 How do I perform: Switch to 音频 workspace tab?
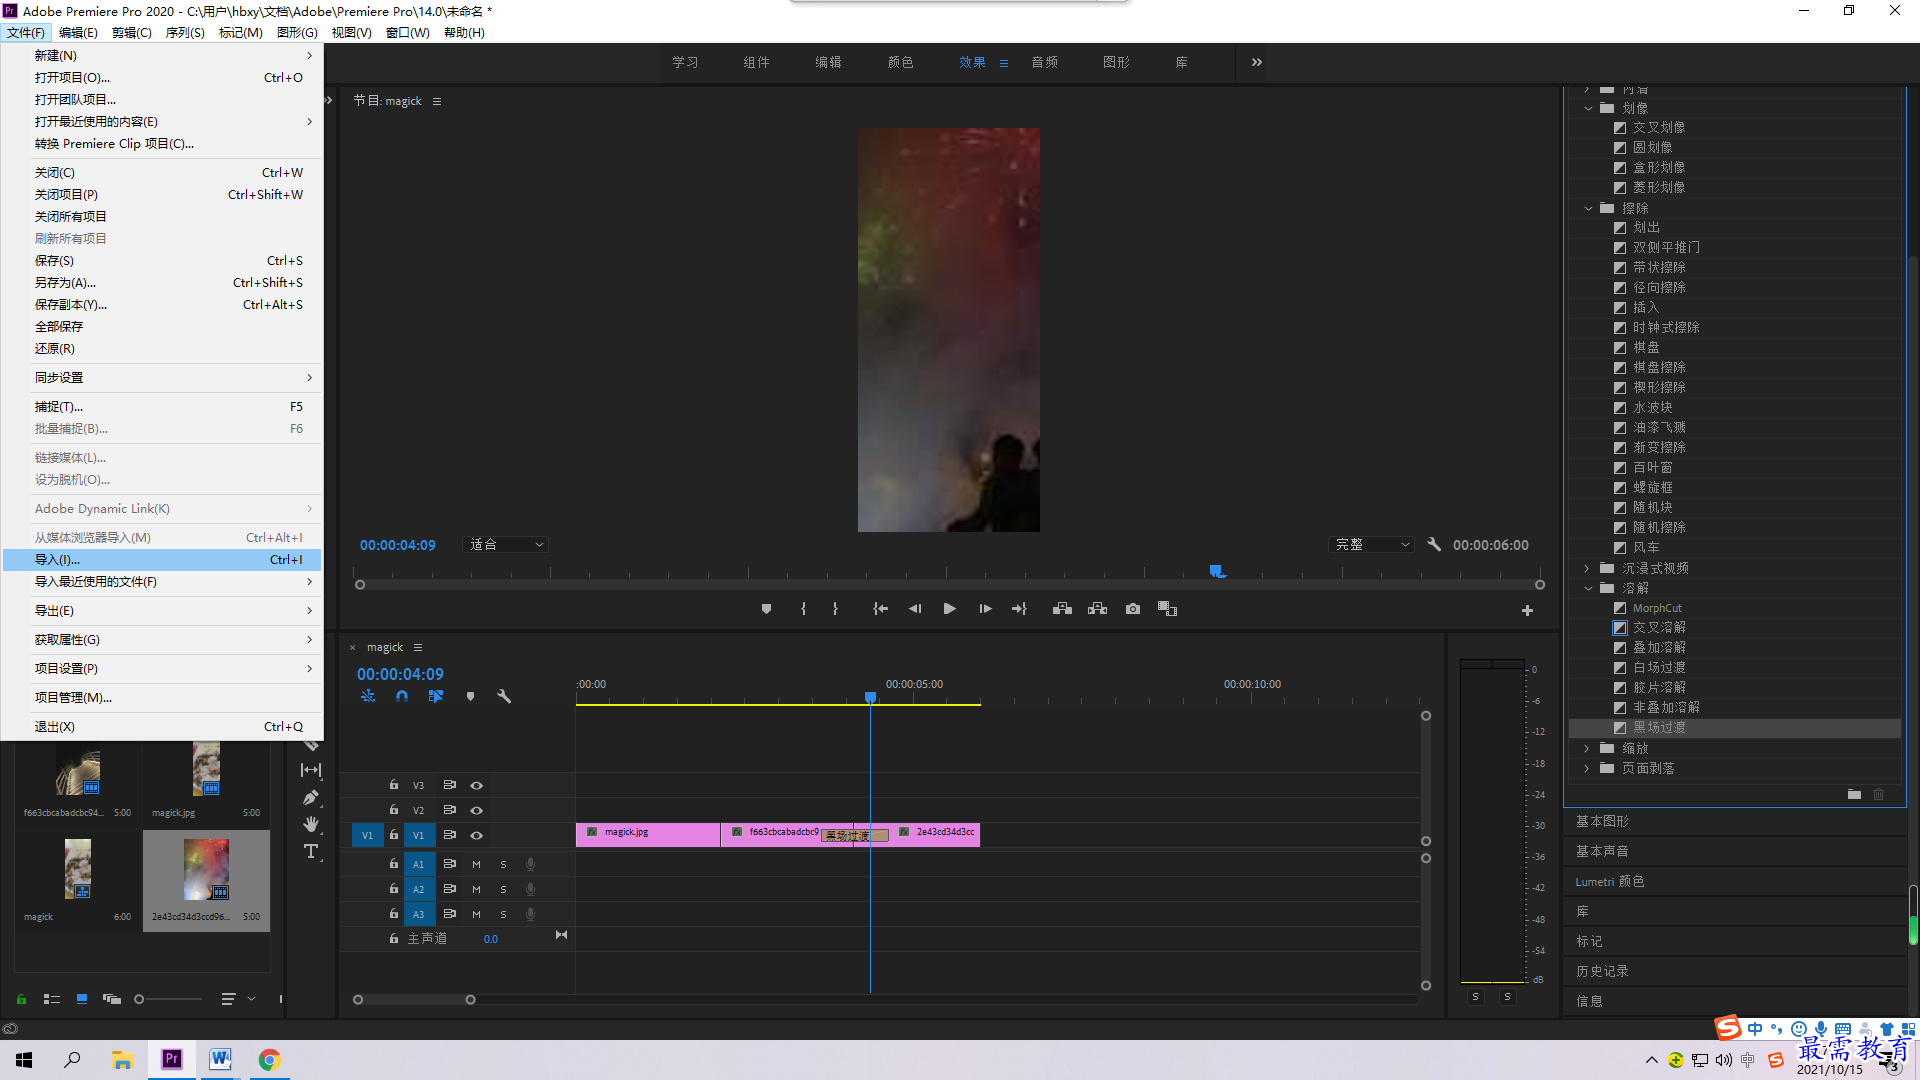coord(1044,62)
